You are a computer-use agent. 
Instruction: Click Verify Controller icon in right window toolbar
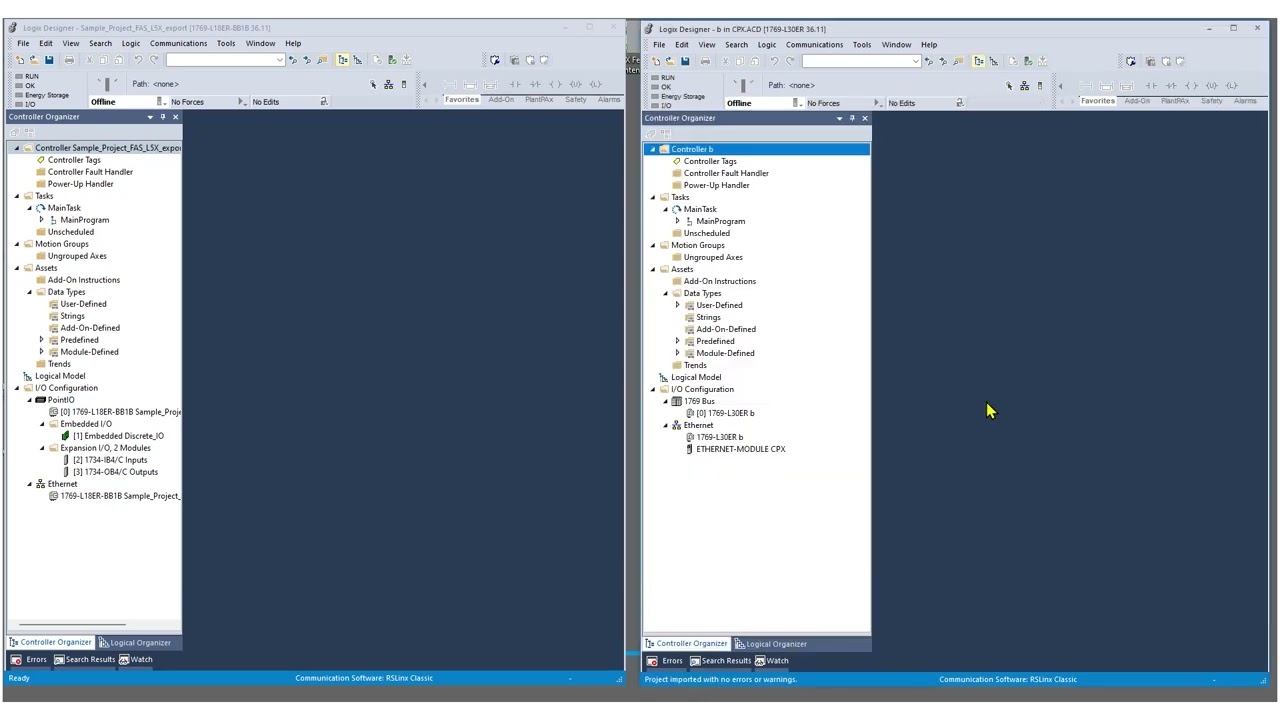click(1028, 61)
